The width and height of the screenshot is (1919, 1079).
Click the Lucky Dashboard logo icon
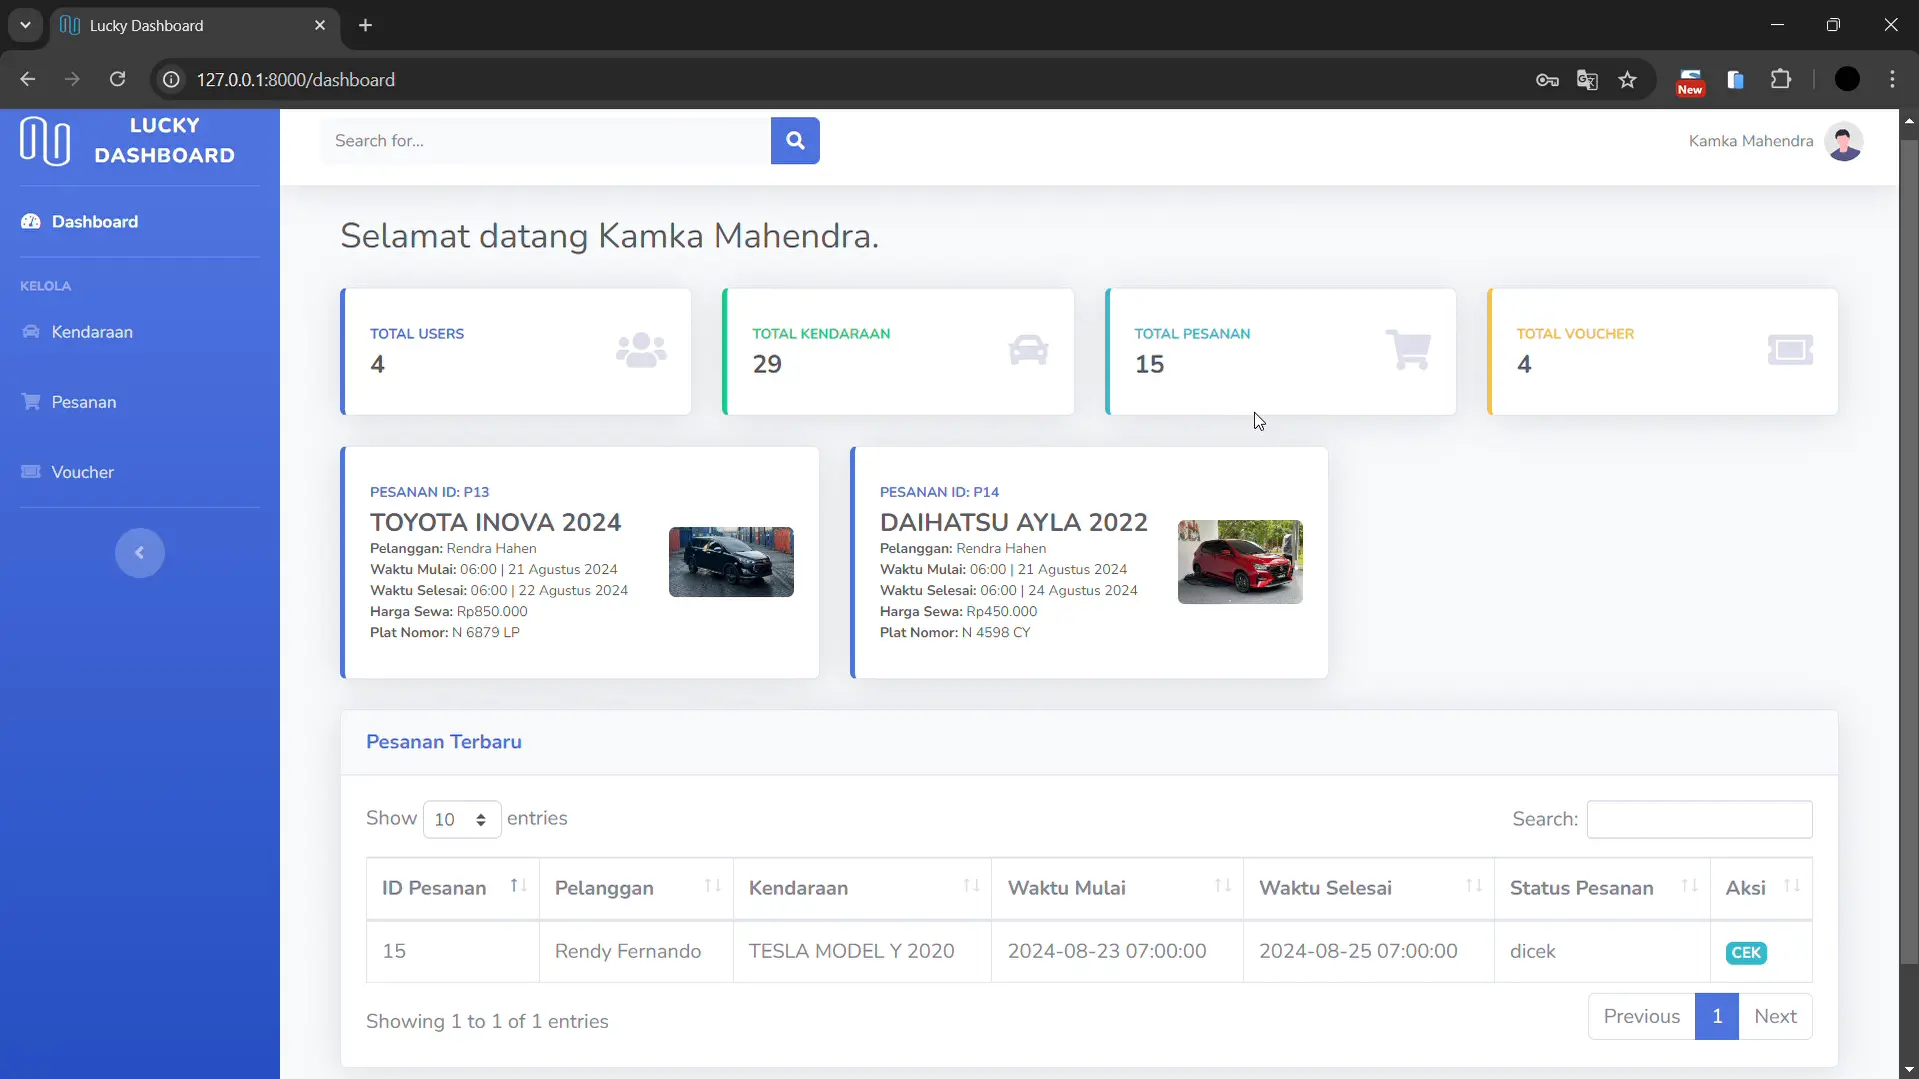click(x=45, y=141)
